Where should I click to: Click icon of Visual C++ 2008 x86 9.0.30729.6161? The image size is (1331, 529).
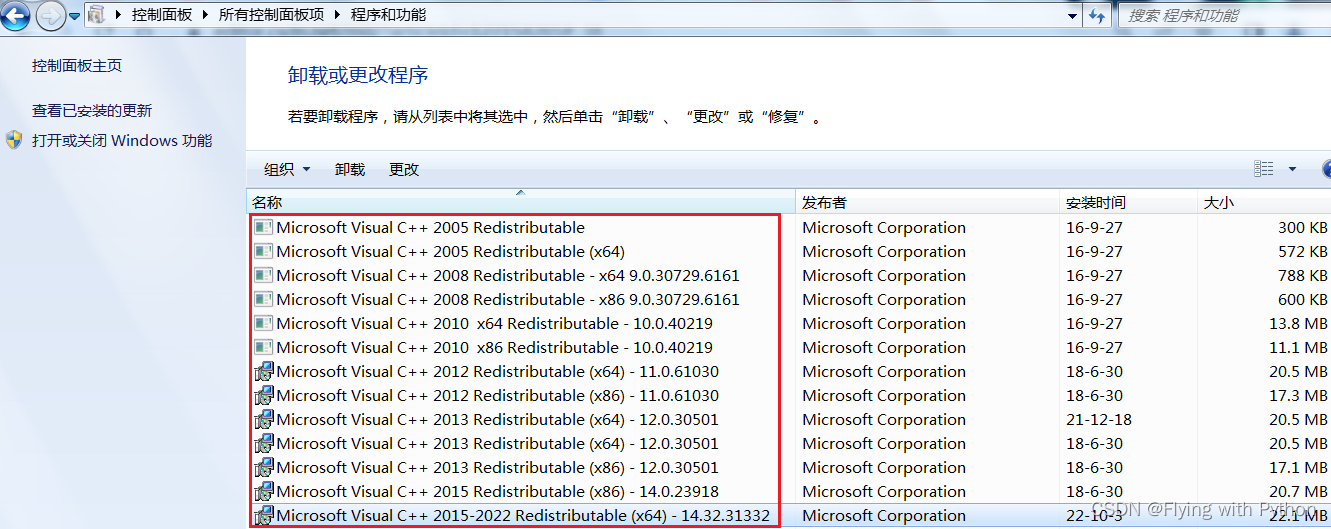tap(263, 299)
